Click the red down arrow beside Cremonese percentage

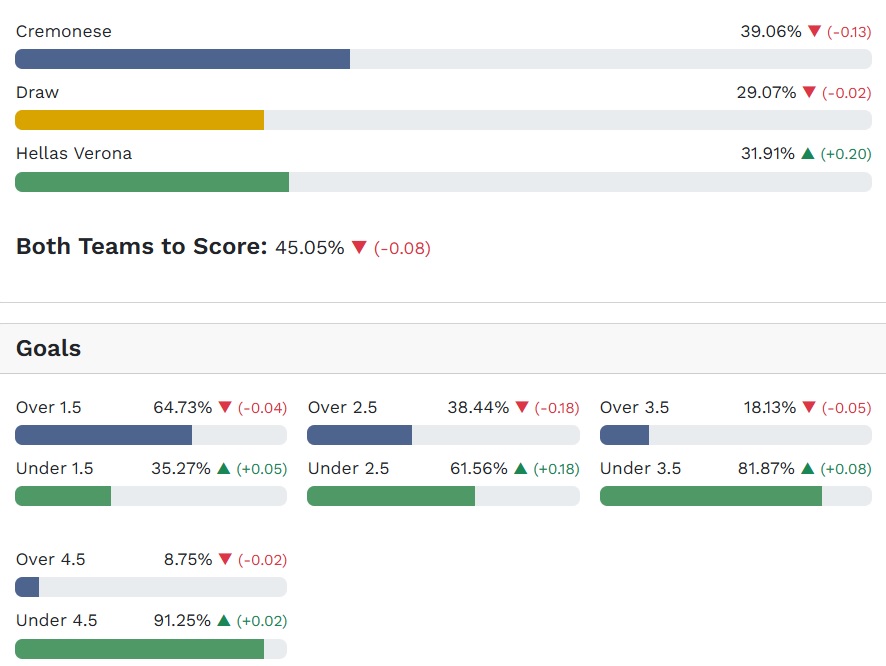[814, 32]
